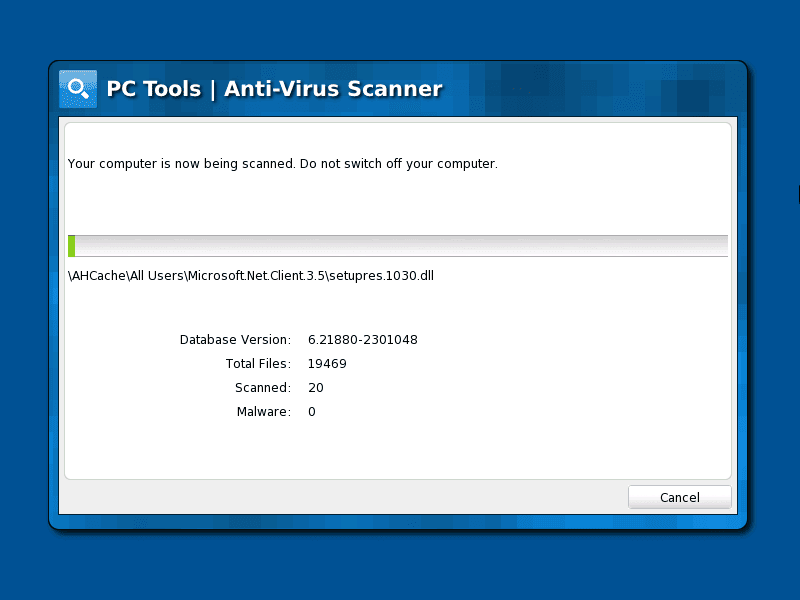The width and height of the screenshot is (800, 600).
Task: Click the 'Your computer is now being scanned' message
Action: coord(283,164)
